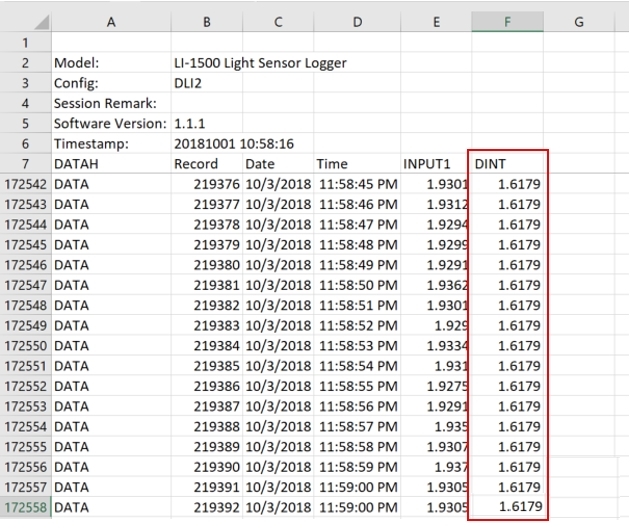Click the timestamp value 20181001 10:58:16
This screenshot has height=530, width=630.
[x=234, y=144]
